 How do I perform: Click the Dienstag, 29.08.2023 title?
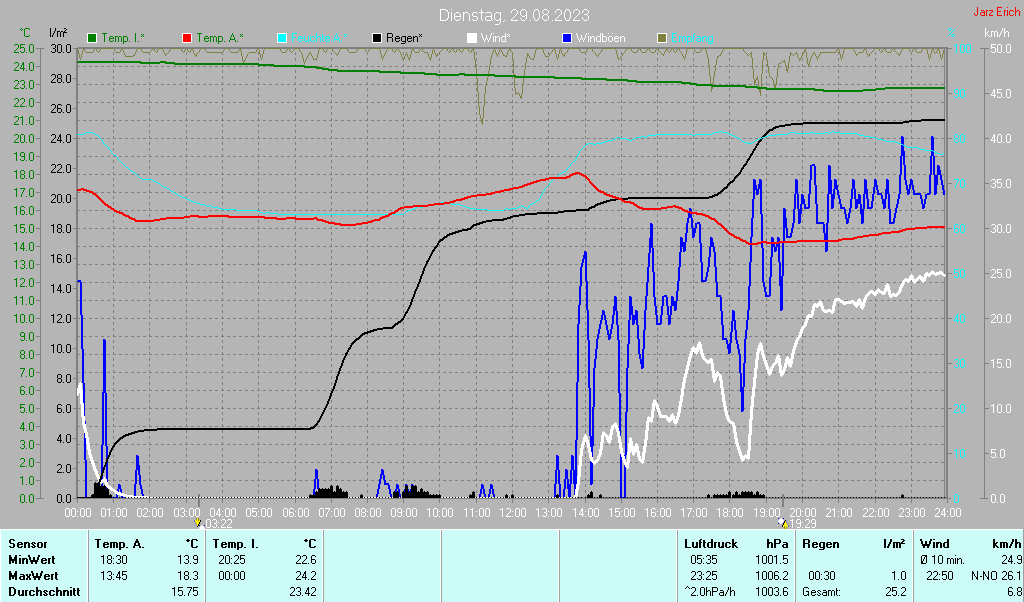tap(514, 15)
